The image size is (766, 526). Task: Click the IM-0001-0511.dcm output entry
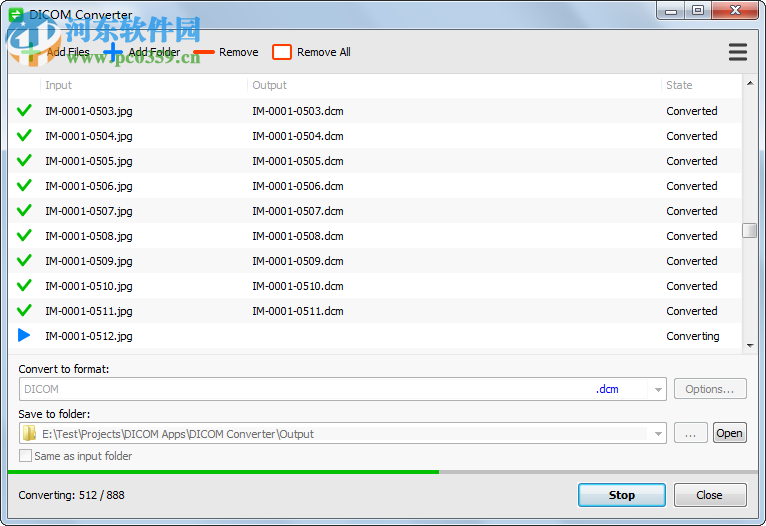[x=298, y=311]
